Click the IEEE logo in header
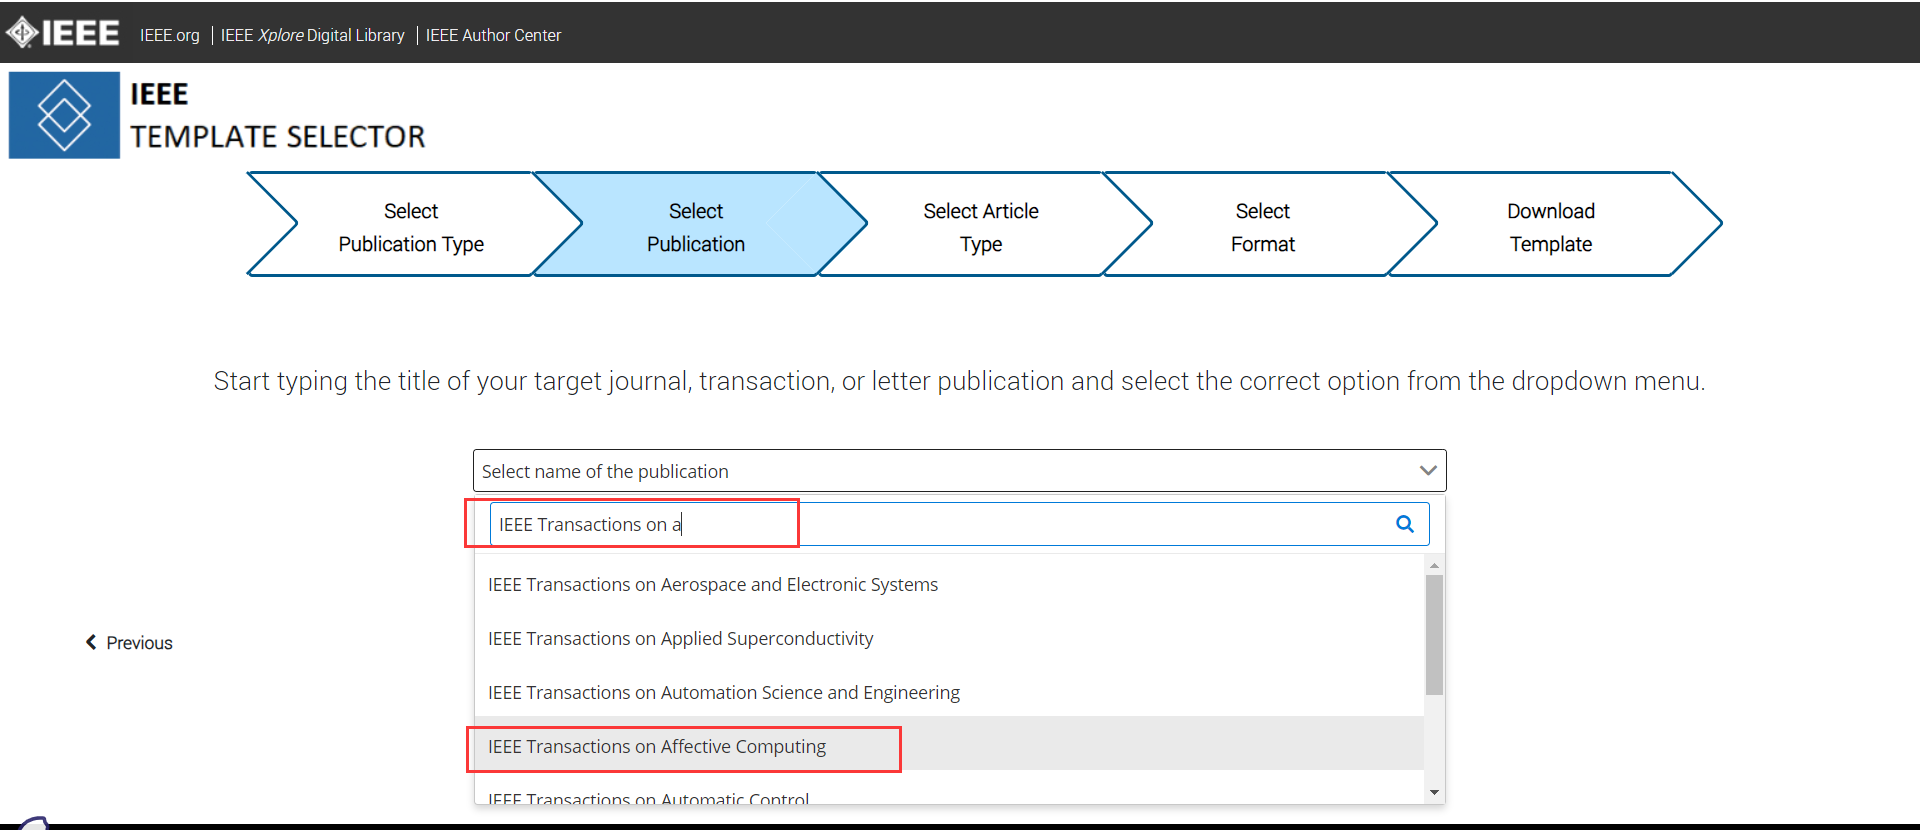Viewport: 1920px width, 830px height. coord(62,33)
